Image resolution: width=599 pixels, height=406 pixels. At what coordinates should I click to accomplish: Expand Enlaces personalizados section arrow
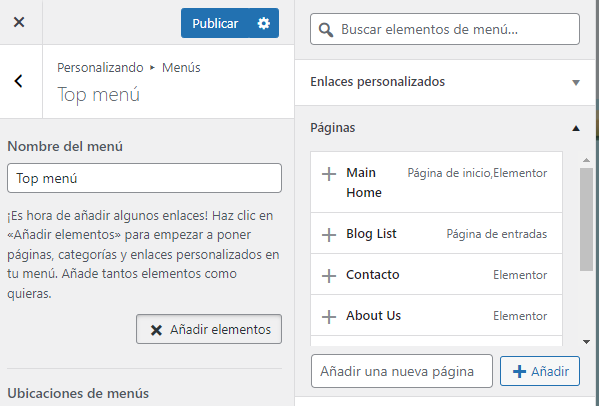tap(576, 82)
